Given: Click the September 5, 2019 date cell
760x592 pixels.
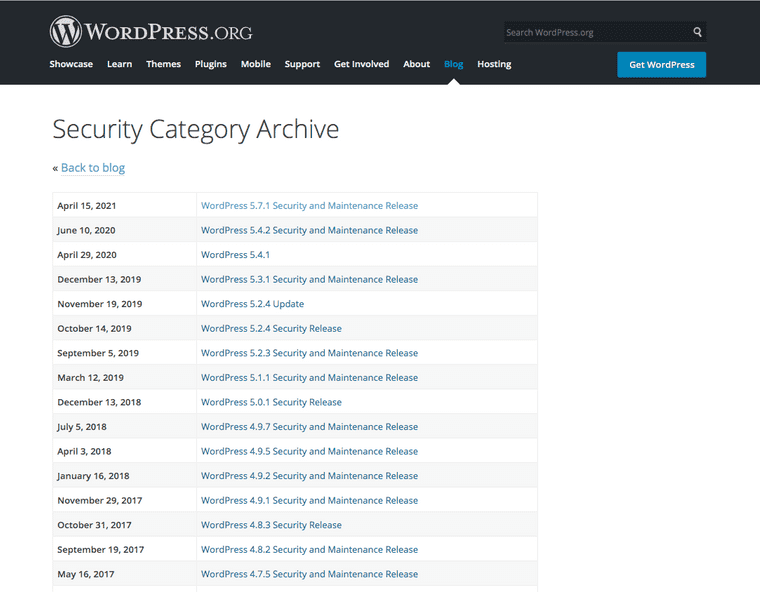Looking at the screenshot, I should click(125, 353).
